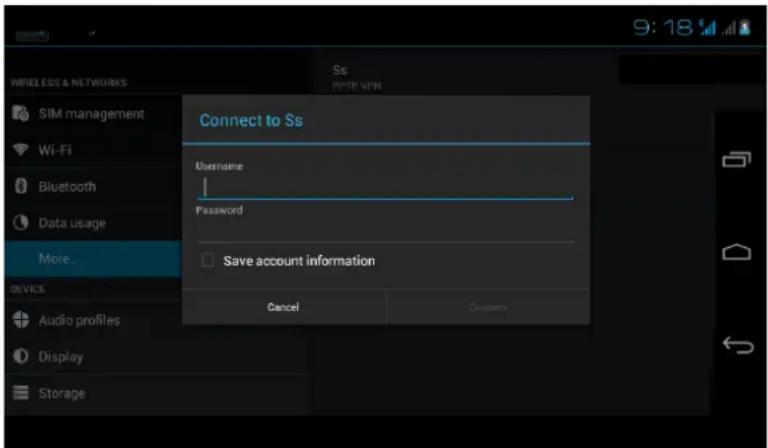Click the Bluetooth icon in settings
Viewport: 768px width, 448px height.
[x=20, y=187]
